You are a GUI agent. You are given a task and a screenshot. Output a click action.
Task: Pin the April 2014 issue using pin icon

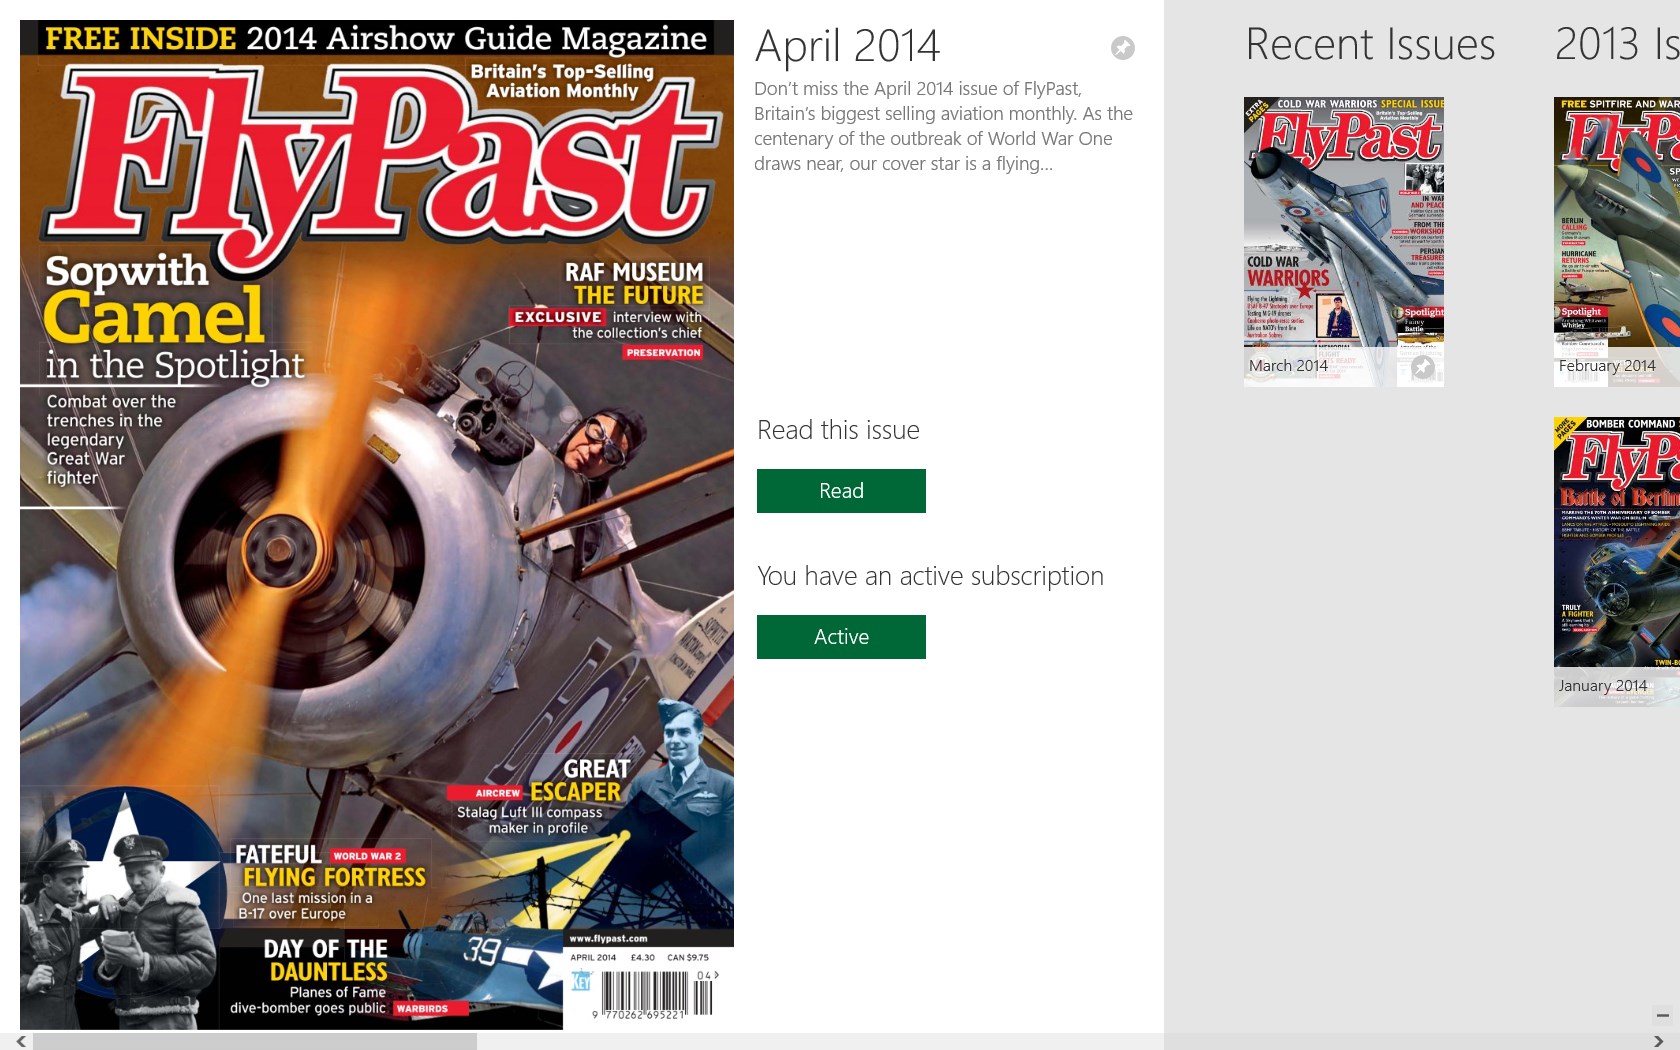click(x=1123, y=48)
